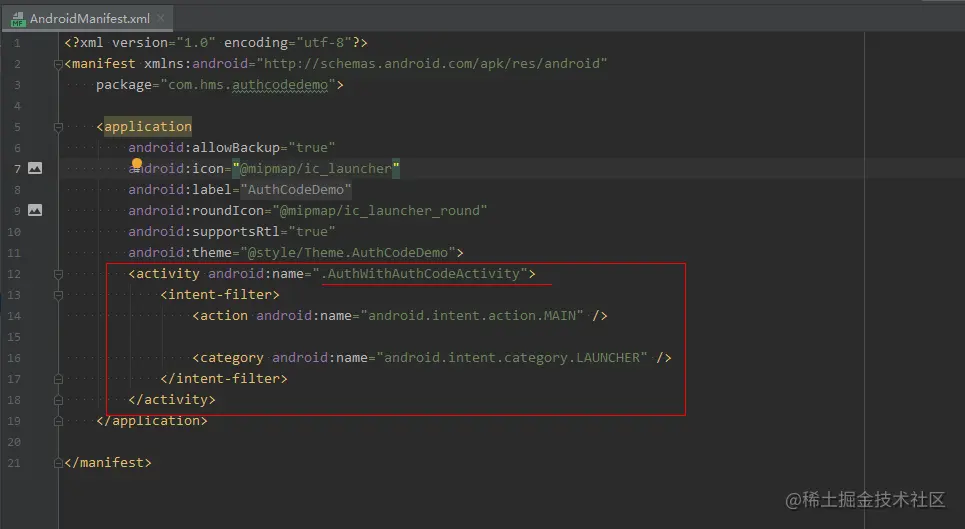Click android.intent.category.LAUNCHER value
This screenshot has width=965, height=529.
click(x=512, y=357)
